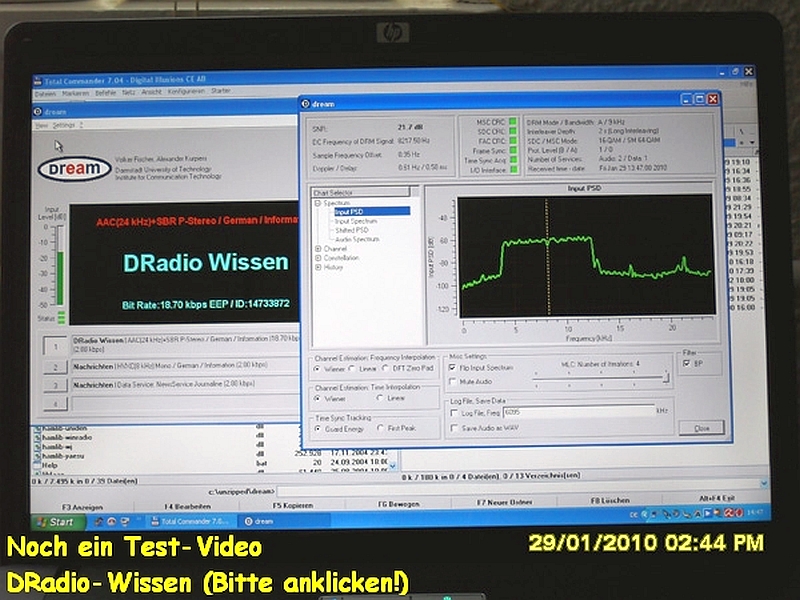Image resolution: width=800 pixels, height=600 pixels.
Task: Select Input Spectrum chart
Action: 356,221
